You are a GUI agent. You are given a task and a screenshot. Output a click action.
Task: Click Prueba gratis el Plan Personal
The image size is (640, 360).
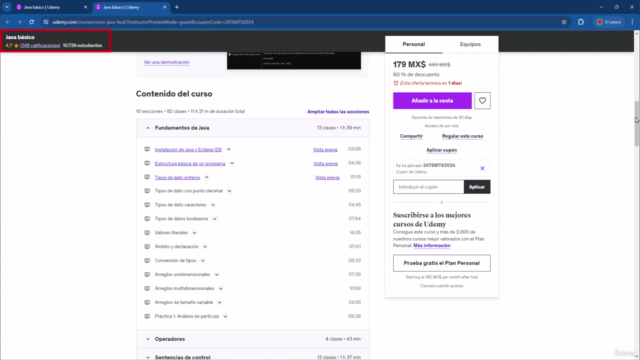442,263
